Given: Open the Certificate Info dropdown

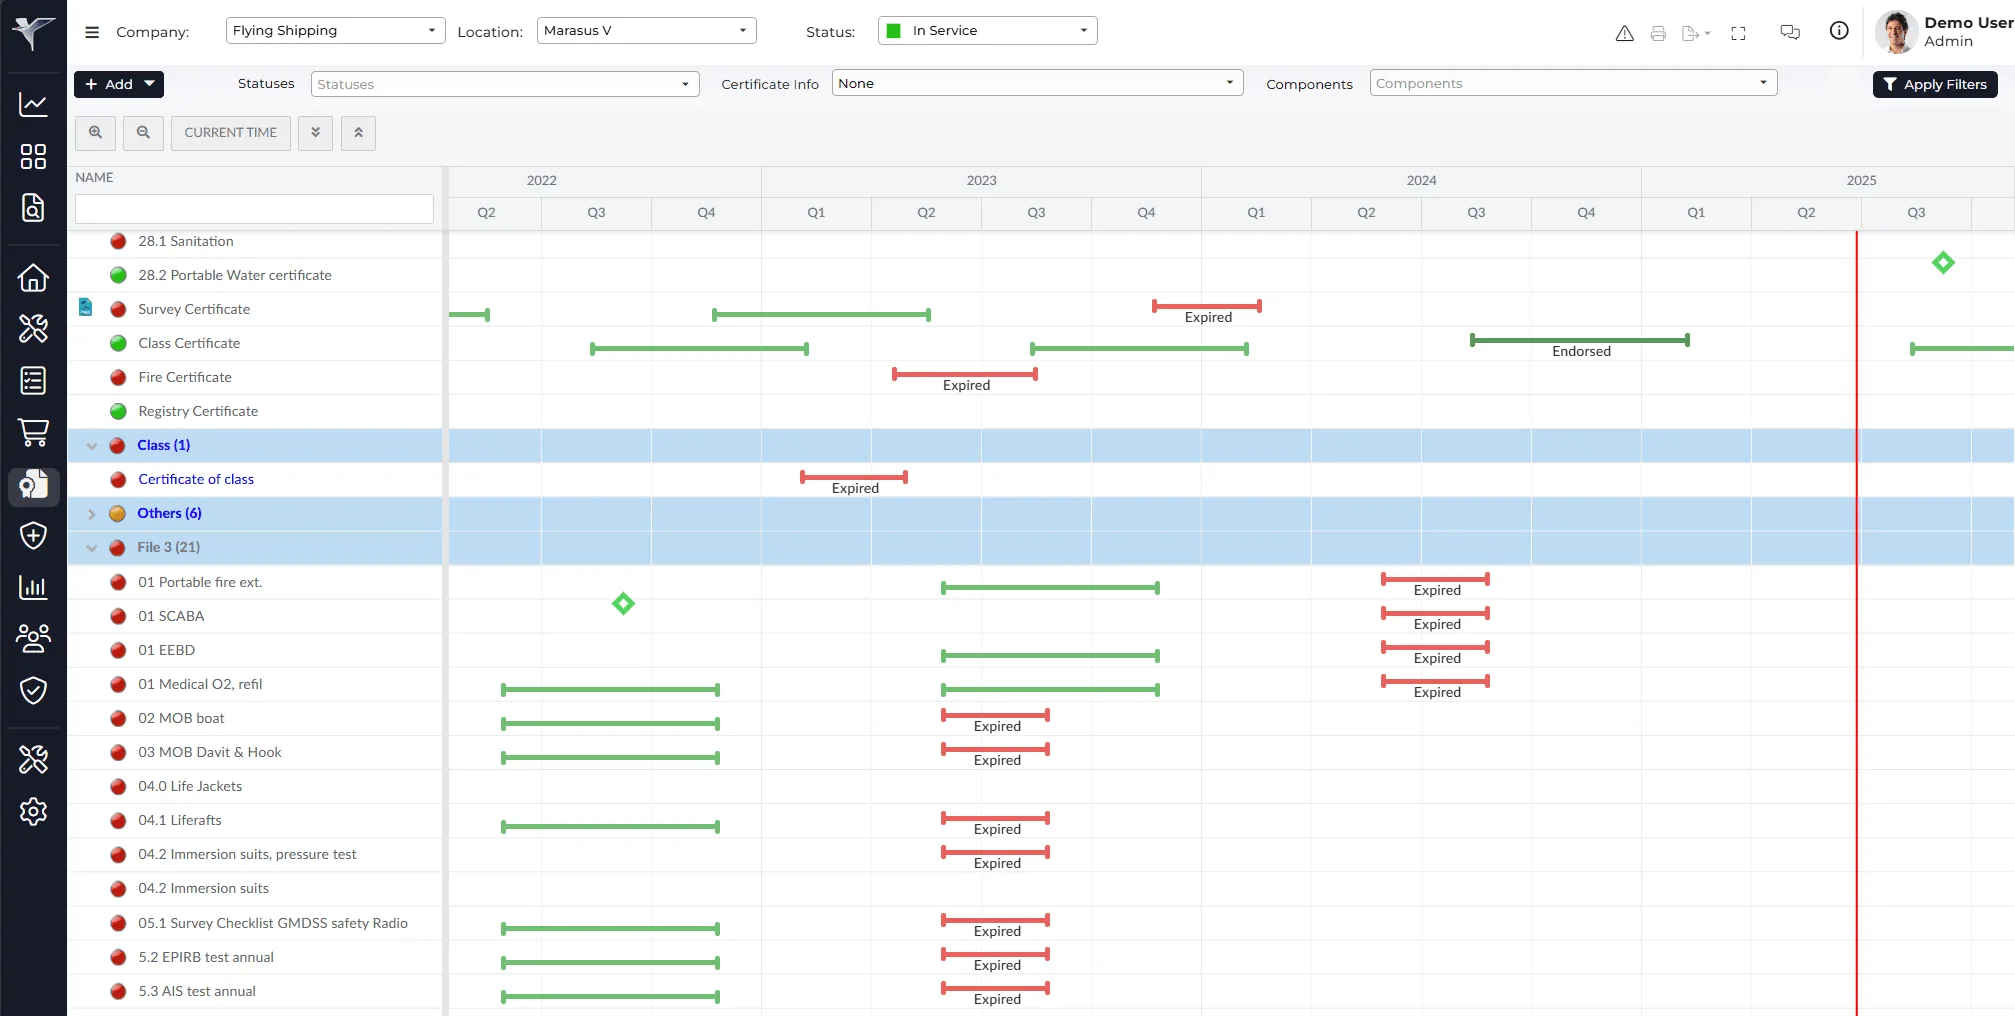Looking at the screenshot, I should coord(1036,84).
